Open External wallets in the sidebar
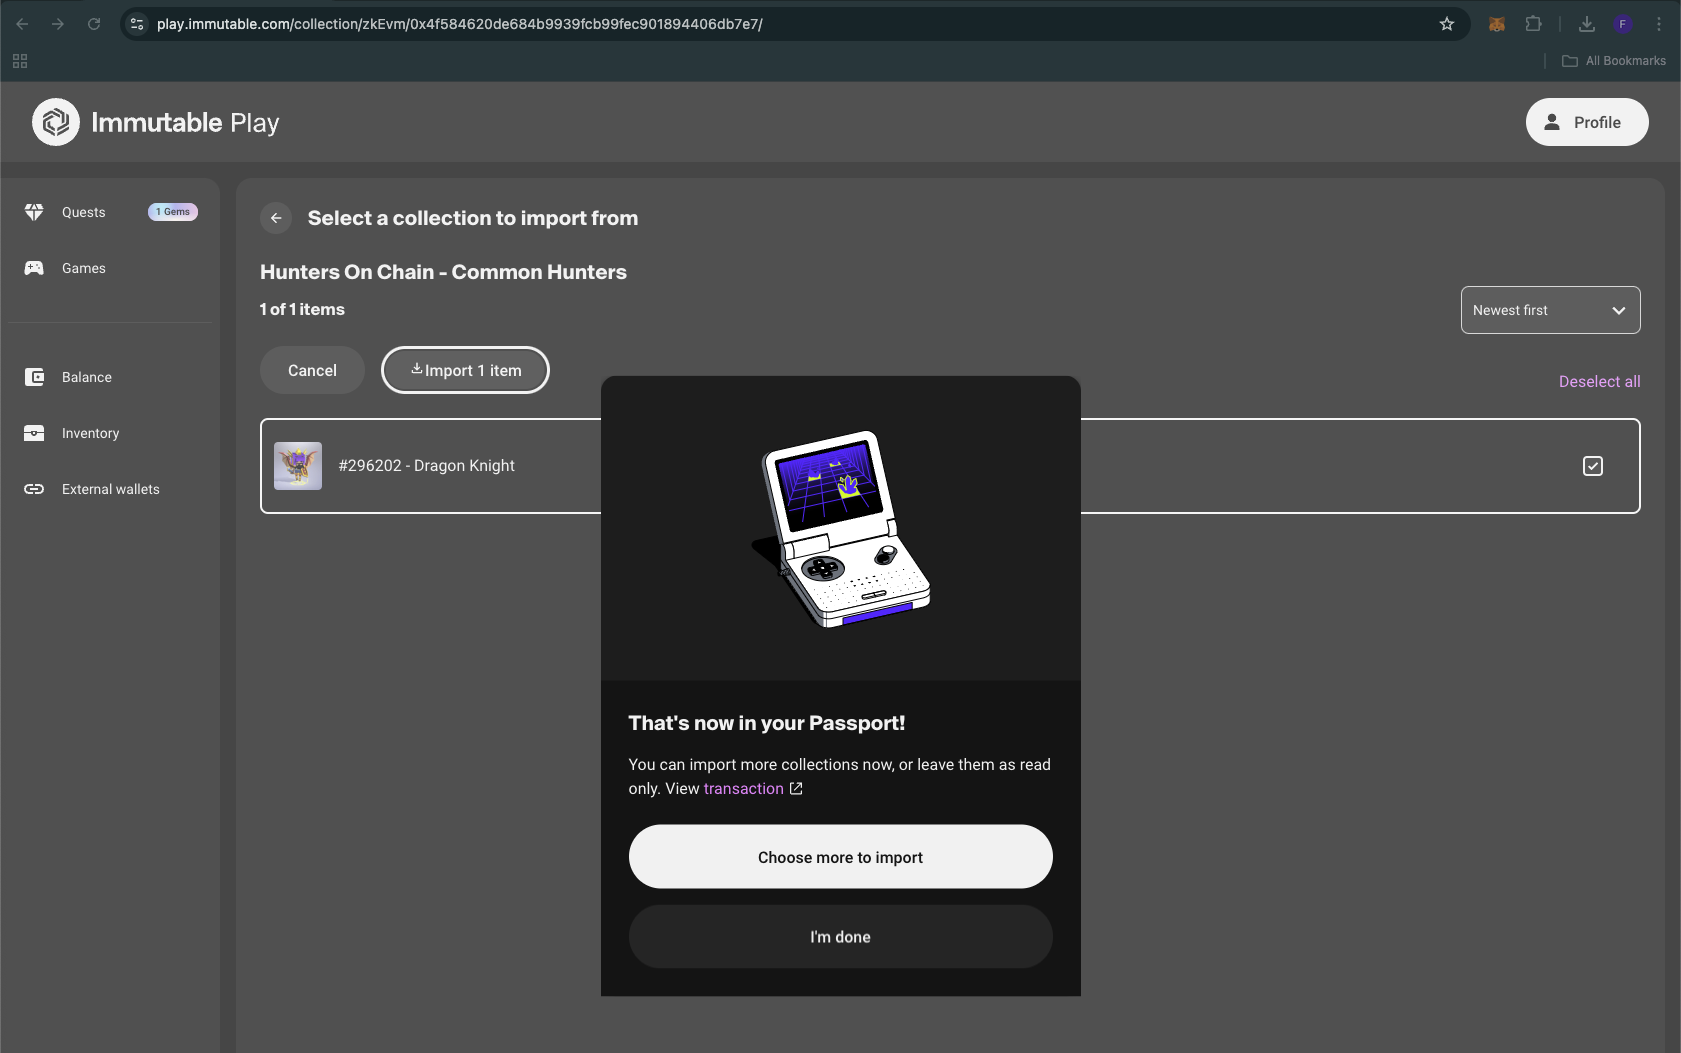 coord(110,489)
